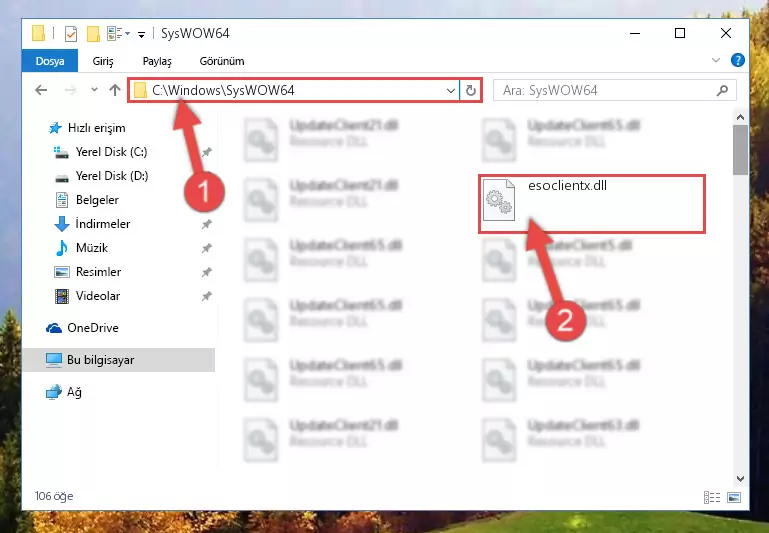Image resolution: width=769 pixels, height=533 pixels.
Task: Click the scrollbar down arrow
Action: click(x=740, y=478)
